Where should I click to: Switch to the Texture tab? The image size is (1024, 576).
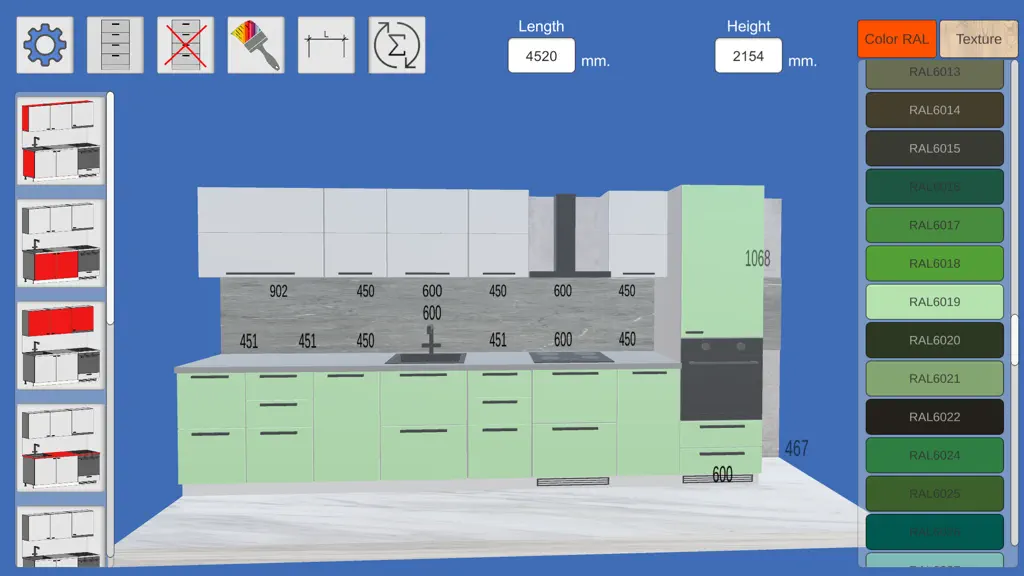(x=978, y=39)
